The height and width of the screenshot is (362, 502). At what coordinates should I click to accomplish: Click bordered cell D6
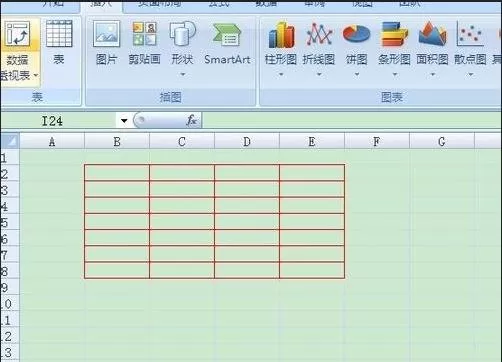tap(247, 238)
